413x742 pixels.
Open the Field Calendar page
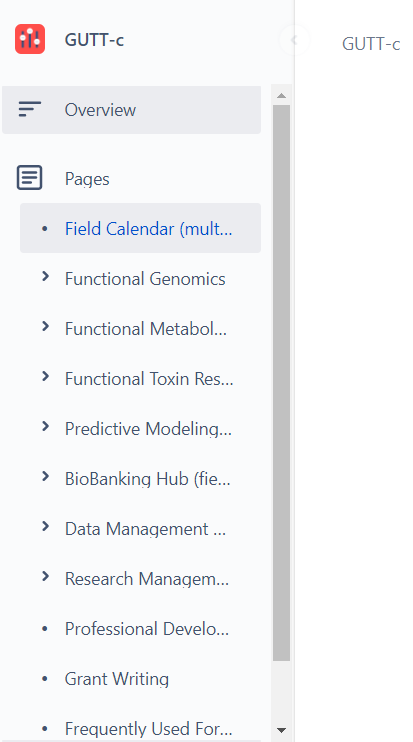point(149,229)
